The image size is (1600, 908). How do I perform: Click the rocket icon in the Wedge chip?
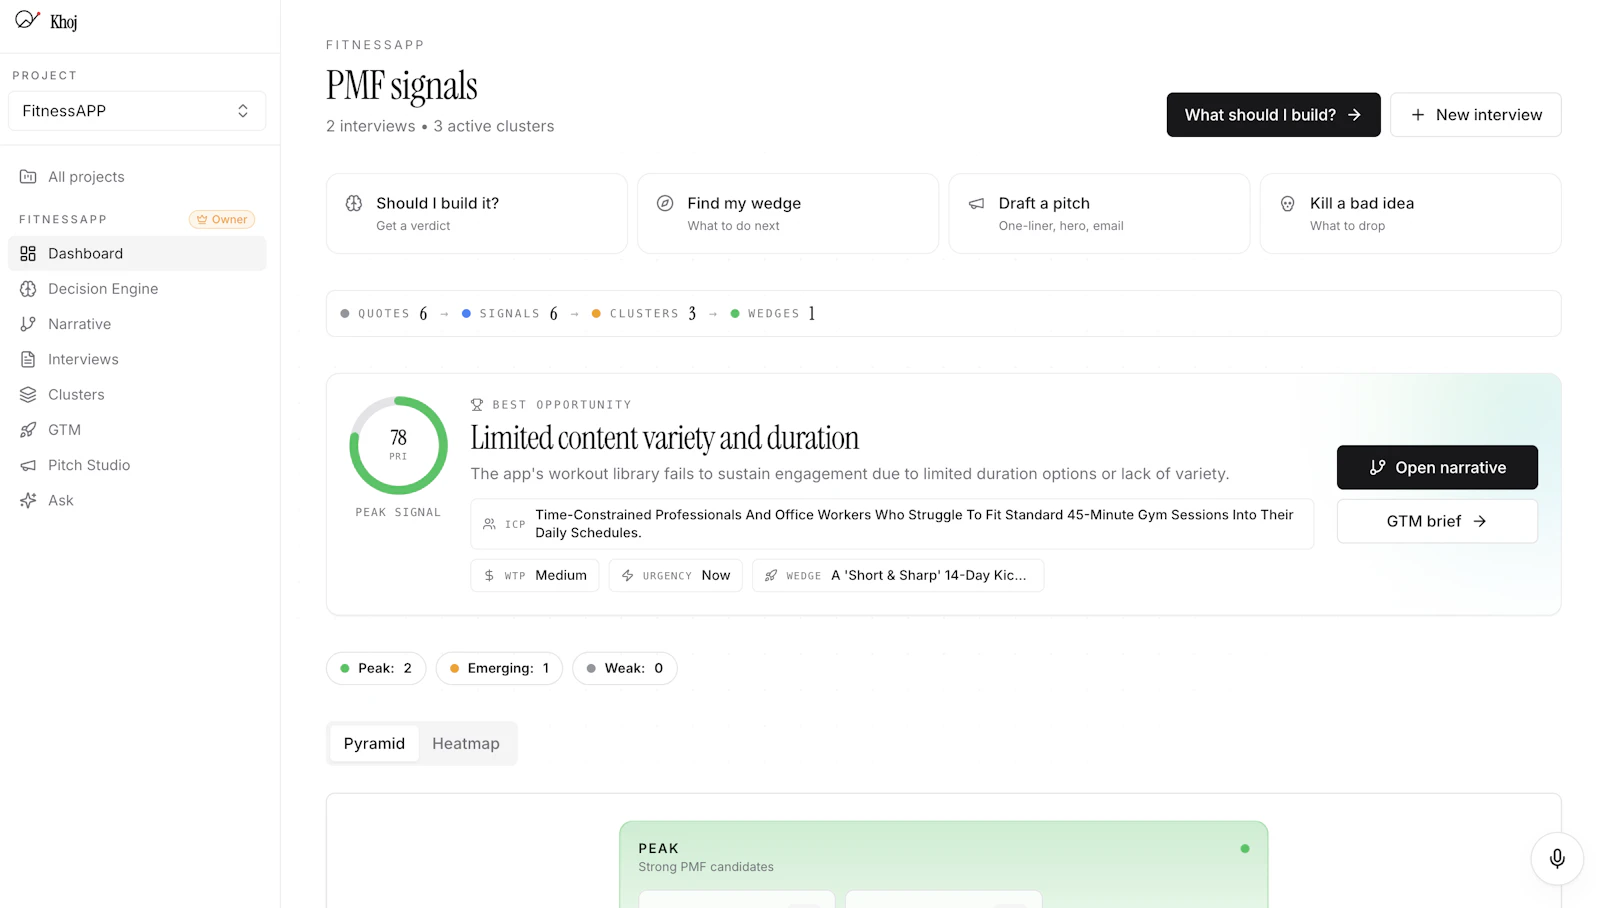(771, 576)
